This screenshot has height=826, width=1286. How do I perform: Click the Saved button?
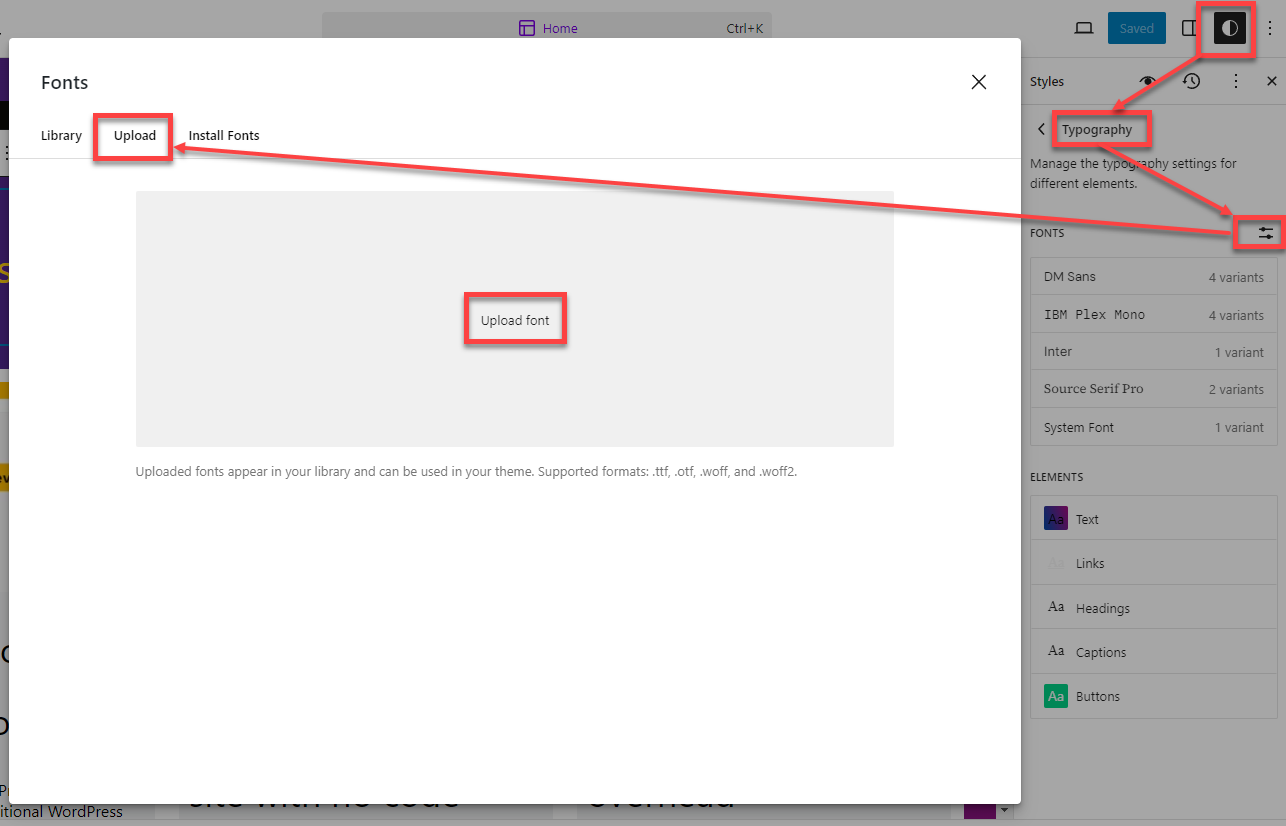click(x=1136, y=28)
